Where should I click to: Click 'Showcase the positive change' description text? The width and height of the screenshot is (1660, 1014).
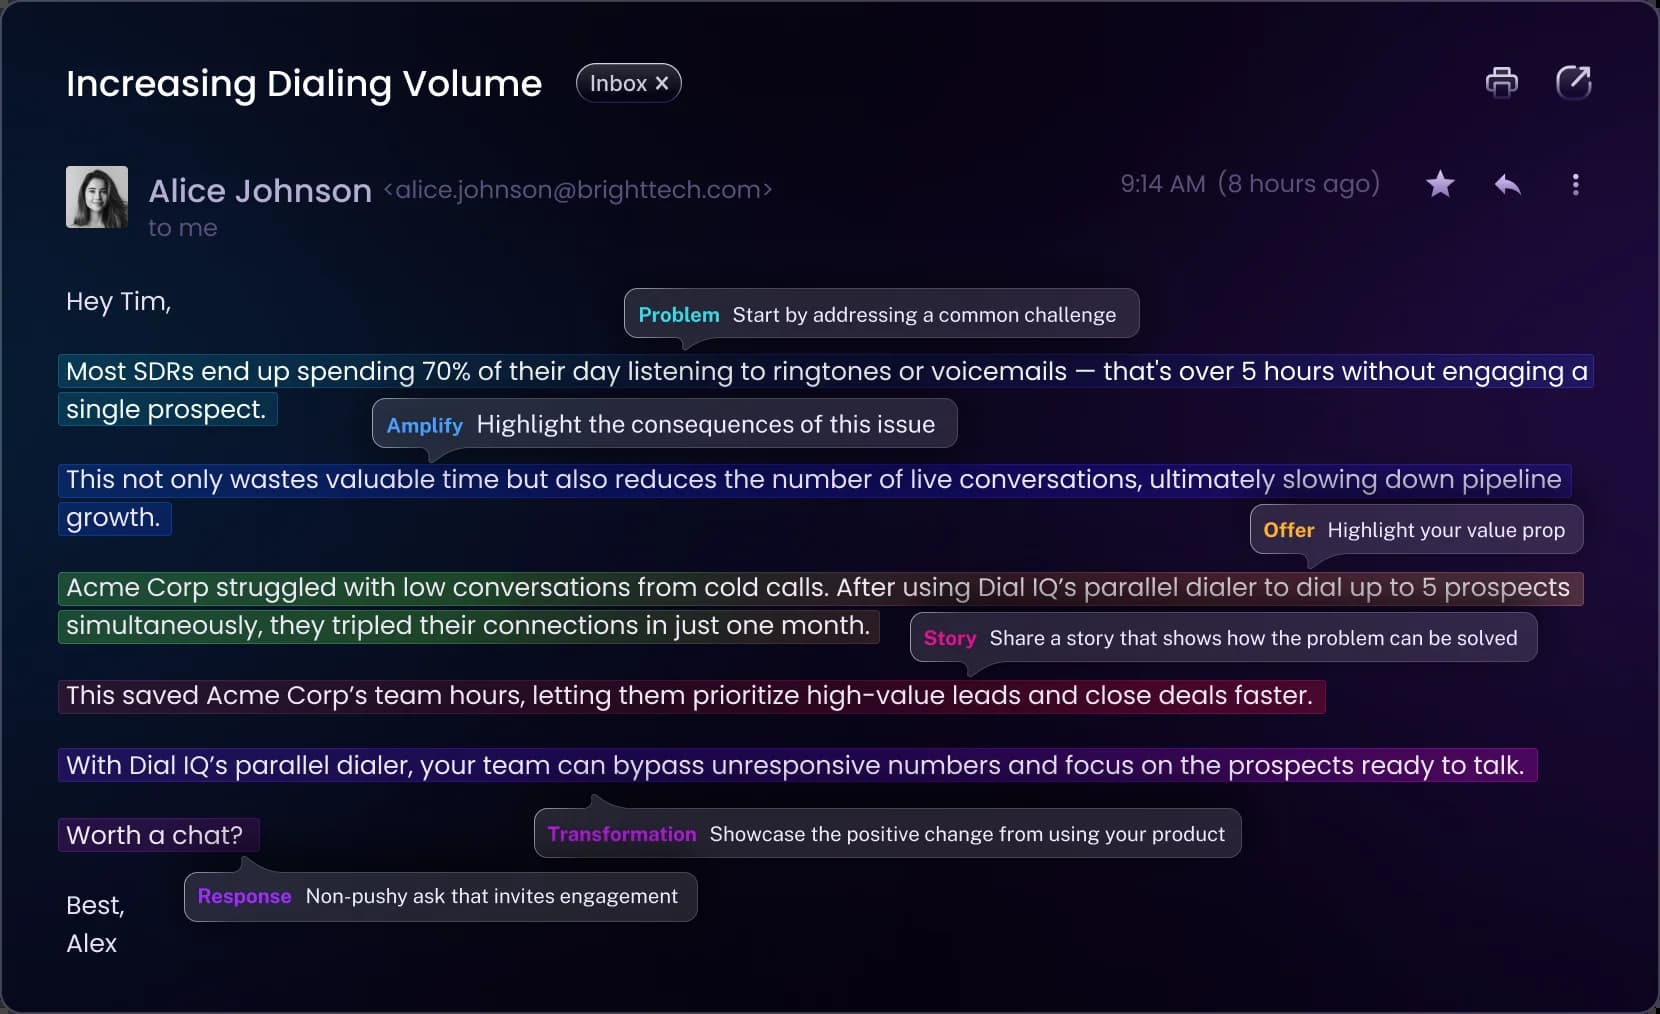coord(967,834)
